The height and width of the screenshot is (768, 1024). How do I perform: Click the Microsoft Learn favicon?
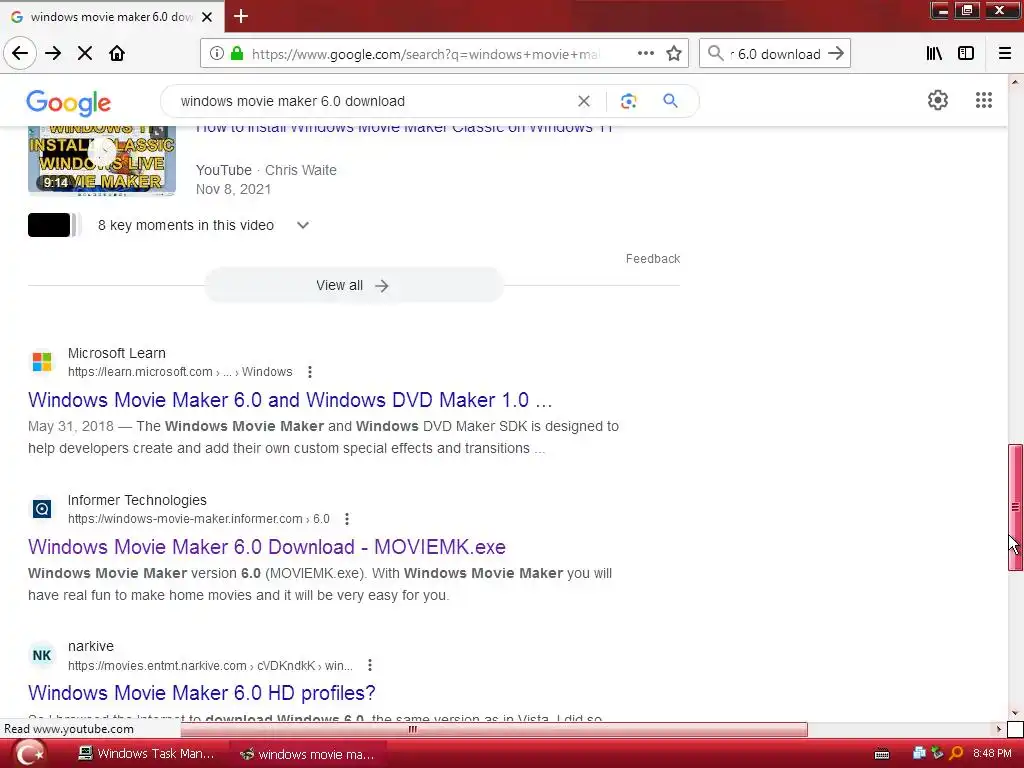(x=42, y=362)
